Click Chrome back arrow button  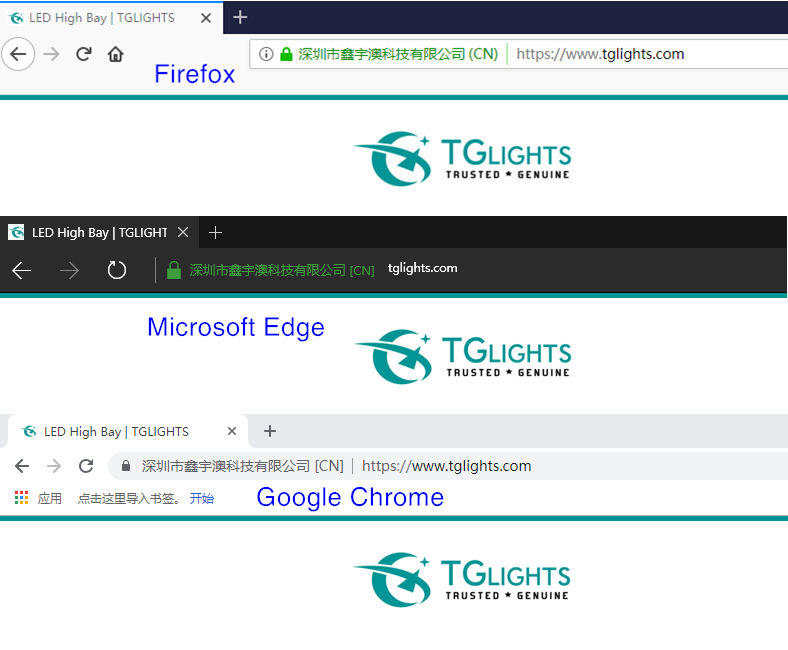coord(22,466)
